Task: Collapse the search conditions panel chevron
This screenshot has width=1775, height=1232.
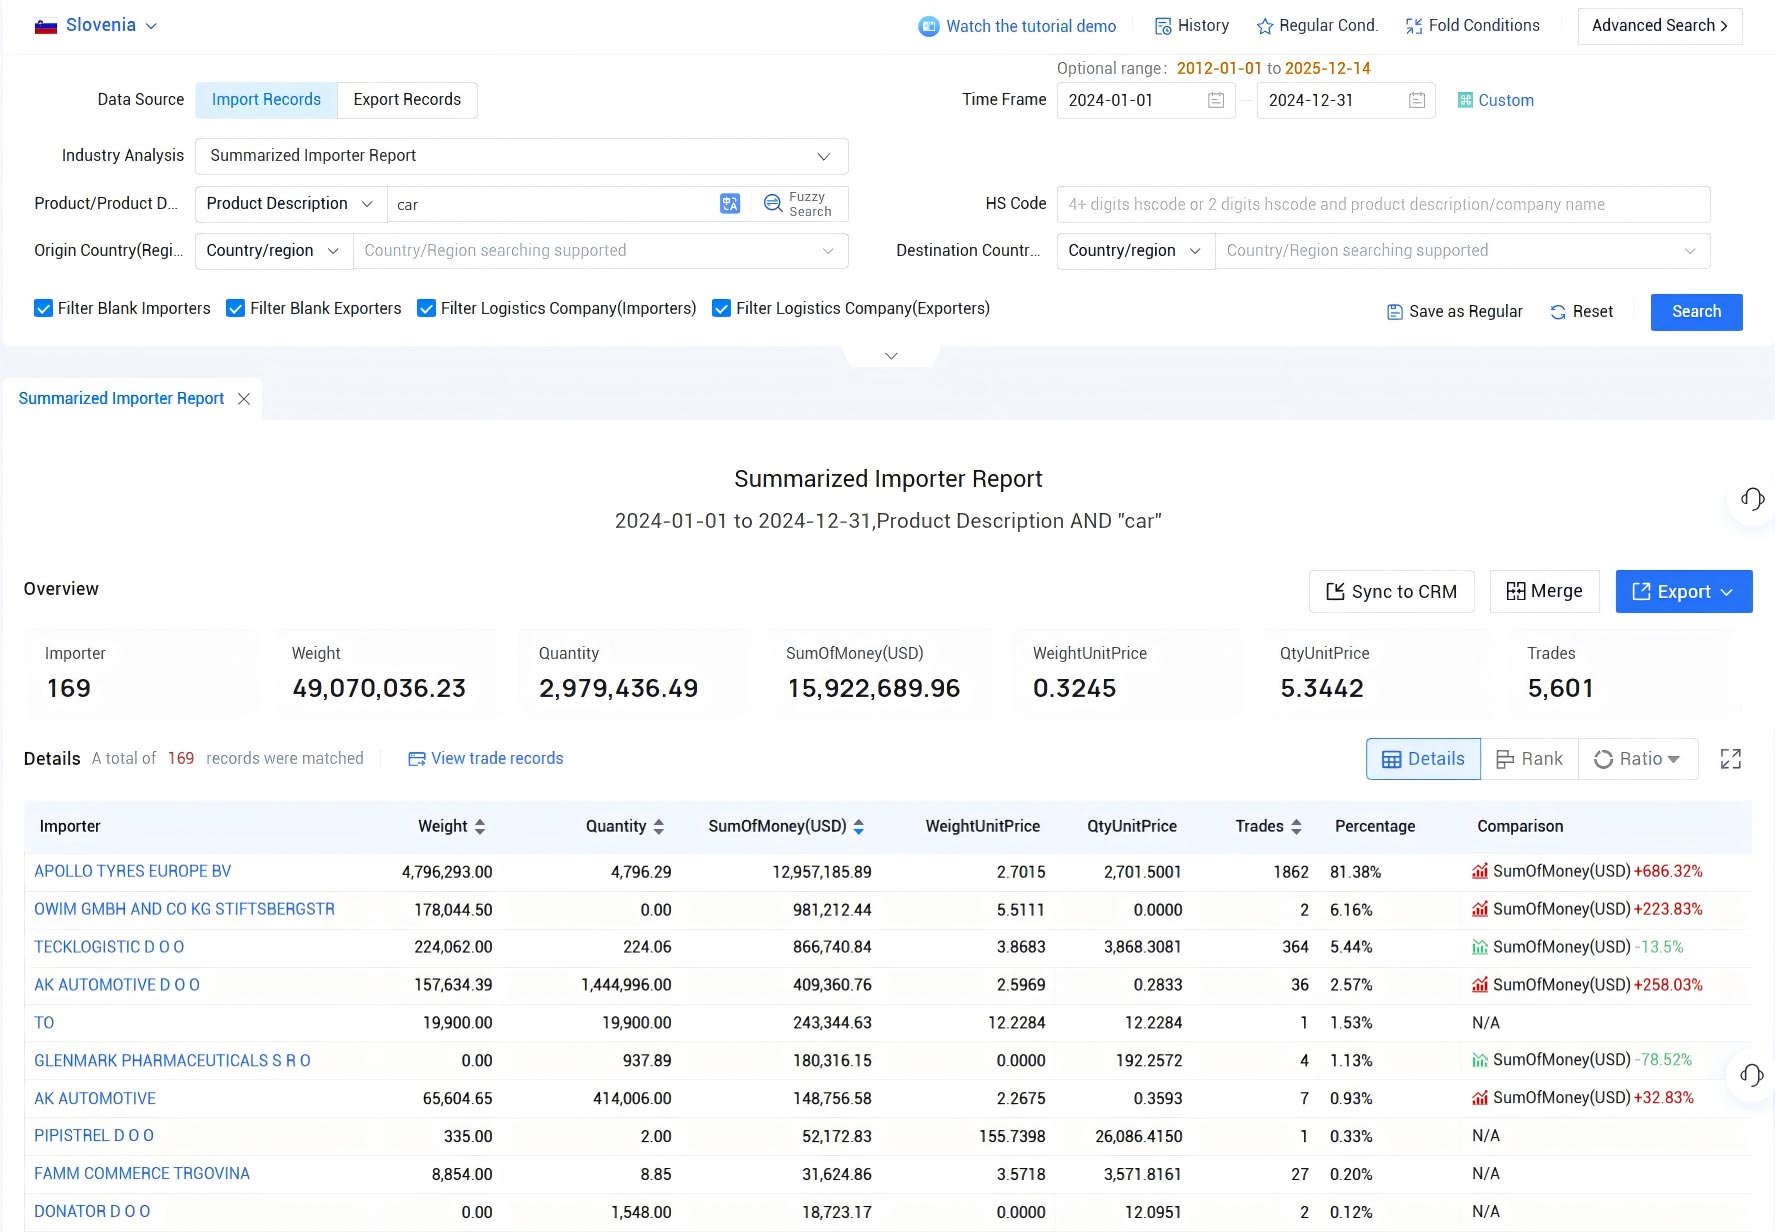Action: (x=891, y=356)
